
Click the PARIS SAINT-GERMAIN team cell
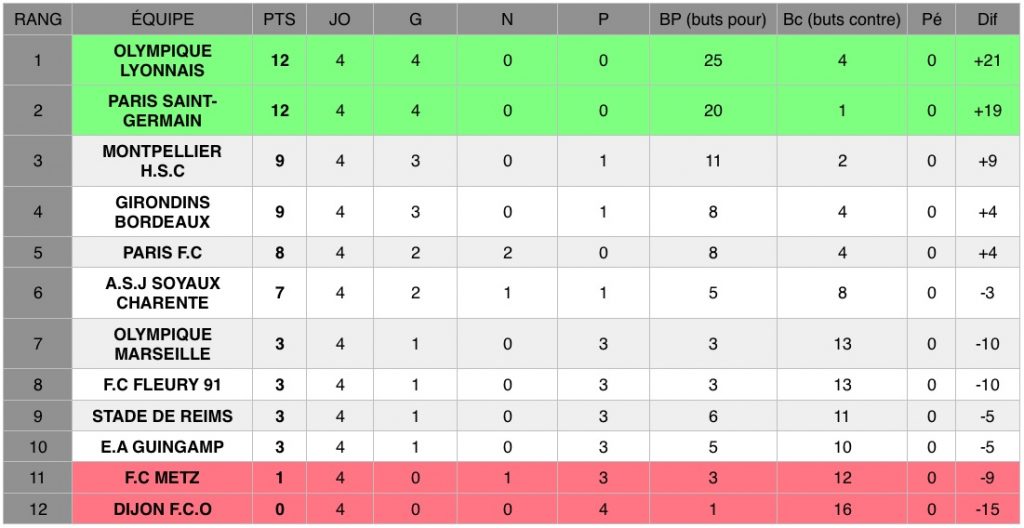[162, 110]
